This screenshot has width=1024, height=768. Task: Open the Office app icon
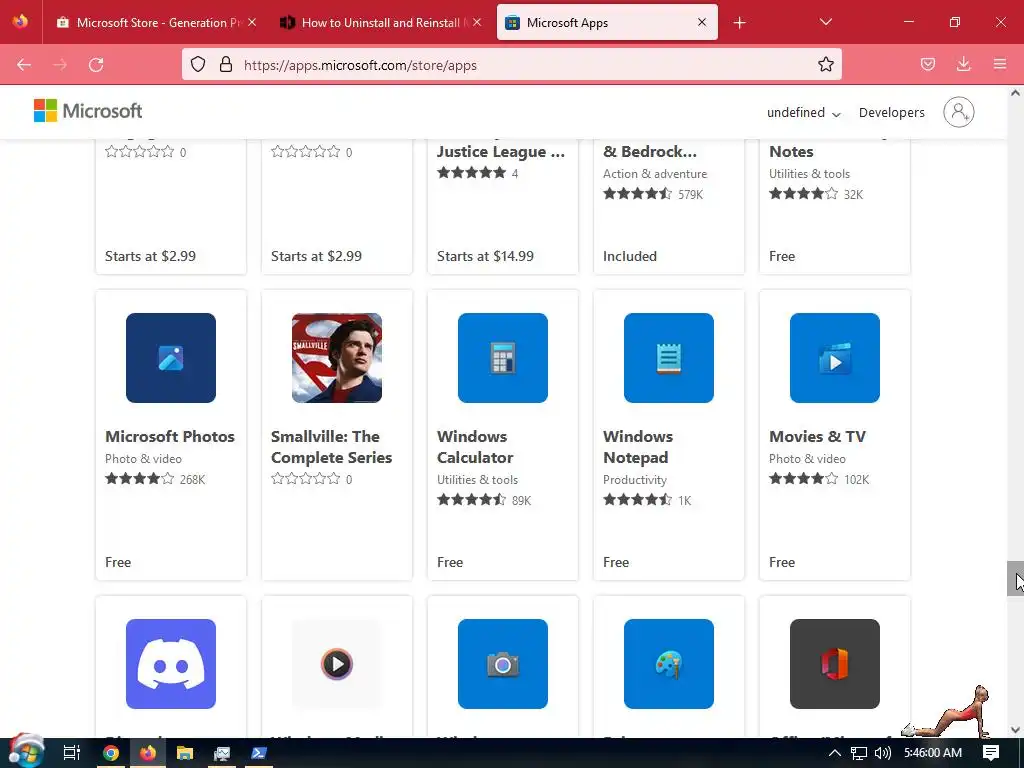834,664
